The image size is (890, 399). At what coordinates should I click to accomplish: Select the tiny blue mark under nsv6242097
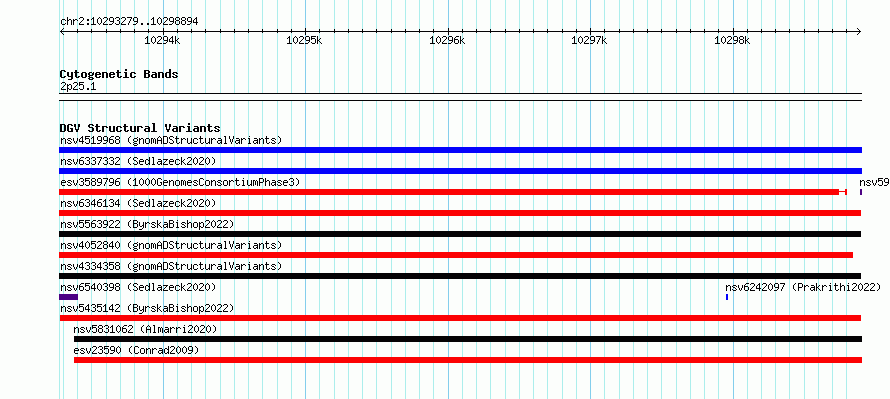(727, 297)
